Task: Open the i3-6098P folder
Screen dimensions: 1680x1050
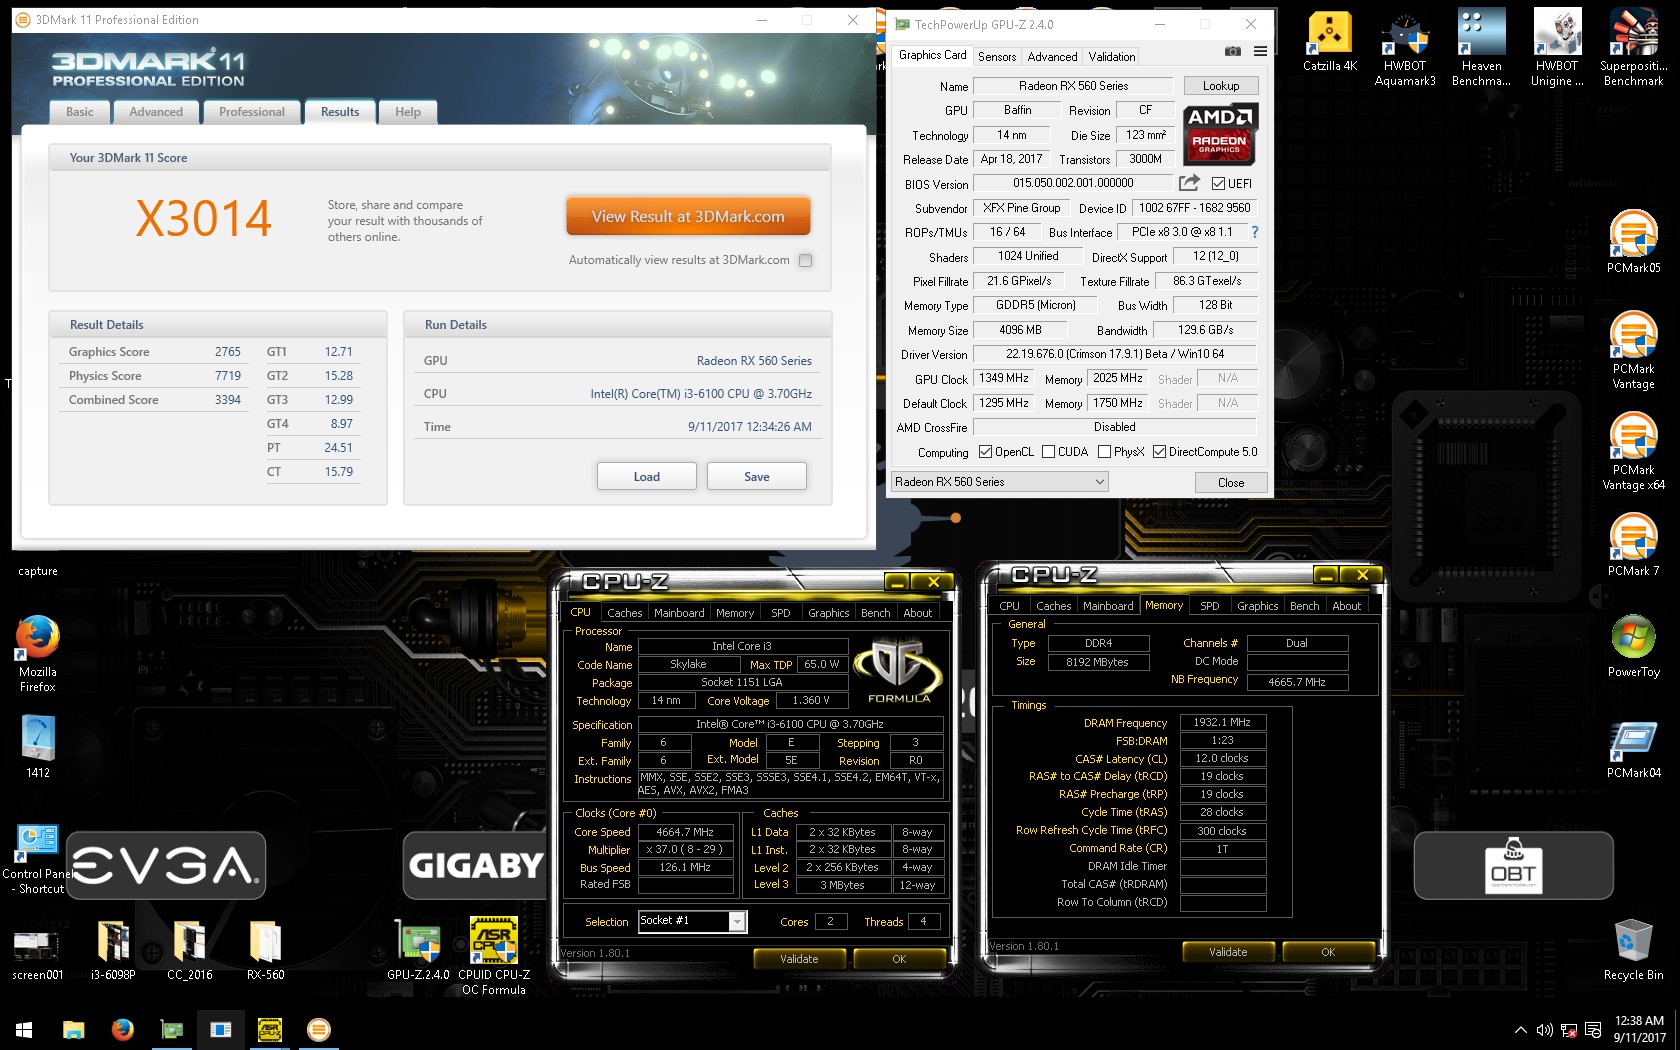Action: click(113, 950)
